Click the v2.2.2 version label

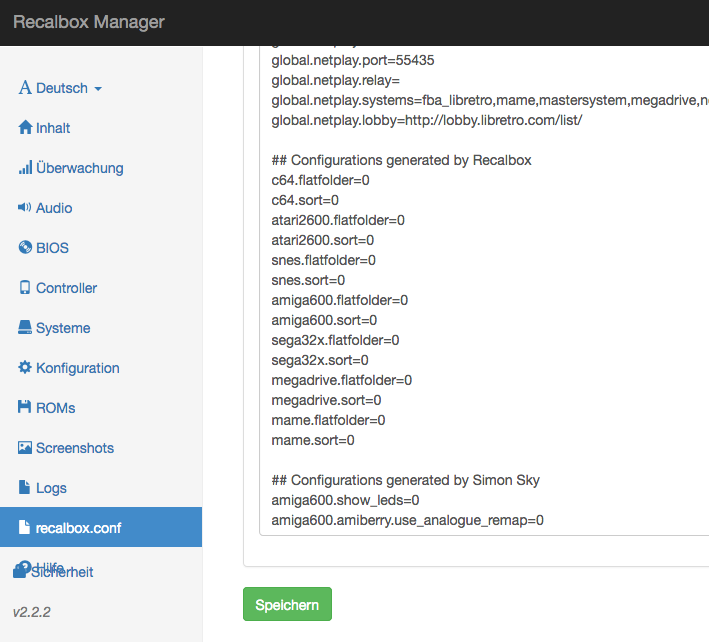[x=32, y=612]
